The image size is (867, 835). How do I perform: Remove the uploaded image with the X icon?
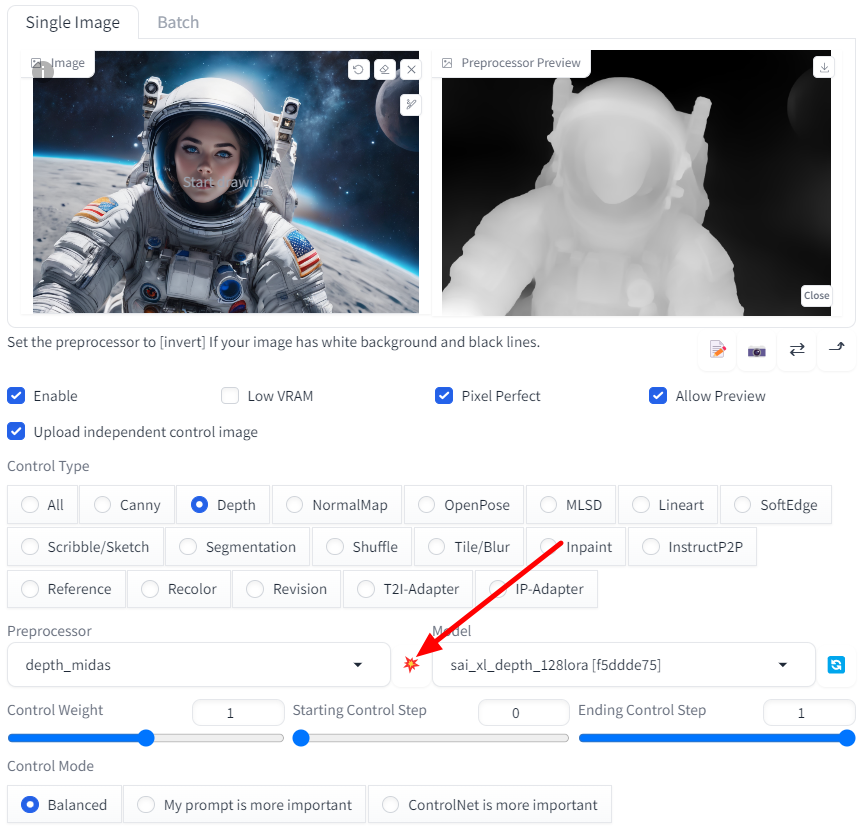coord(411,70)
